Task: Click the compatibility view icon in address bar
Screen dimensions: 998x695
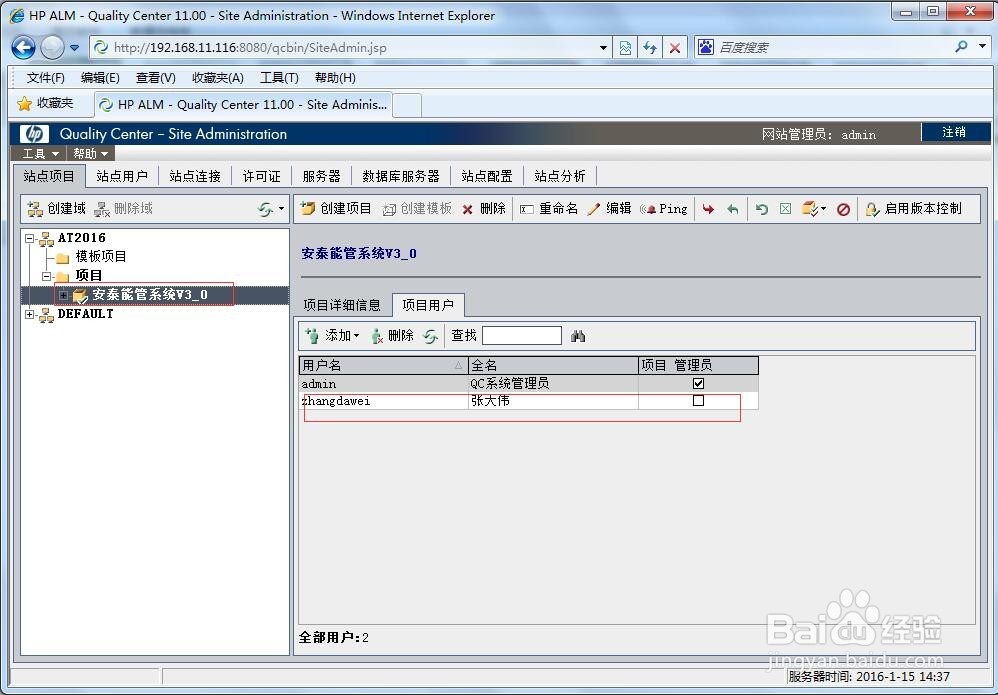Action: tap(625, 48)
